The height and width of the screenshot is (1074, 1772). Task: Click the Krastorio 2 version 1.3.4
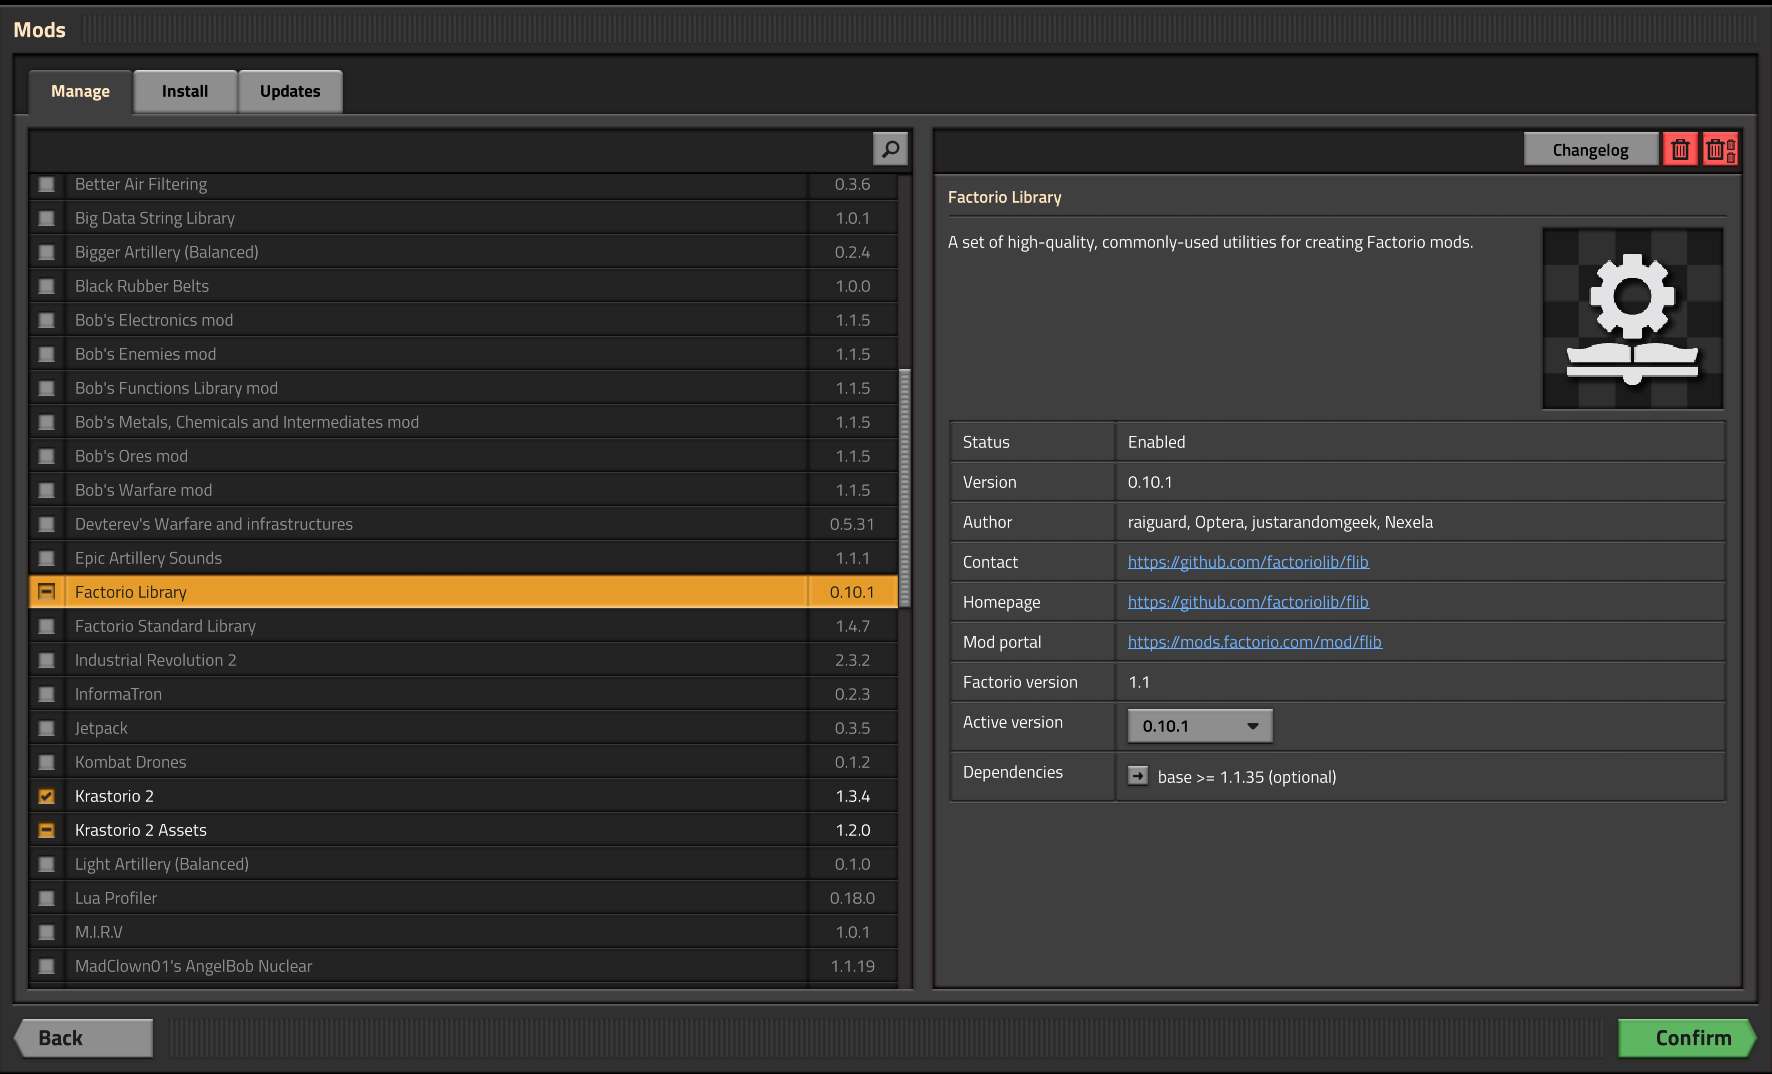tap(853, 796)
